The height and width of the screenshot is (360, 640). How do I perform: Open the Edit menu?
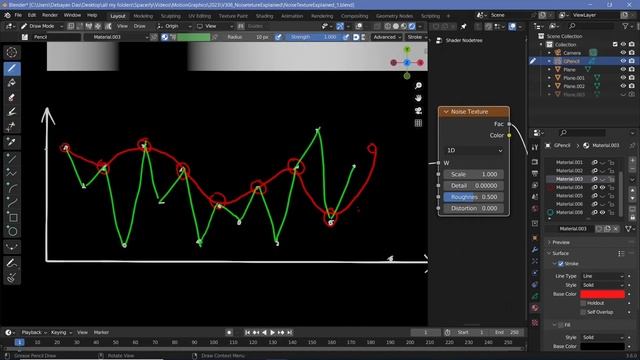pyautogui.click(x=32, y=15)
